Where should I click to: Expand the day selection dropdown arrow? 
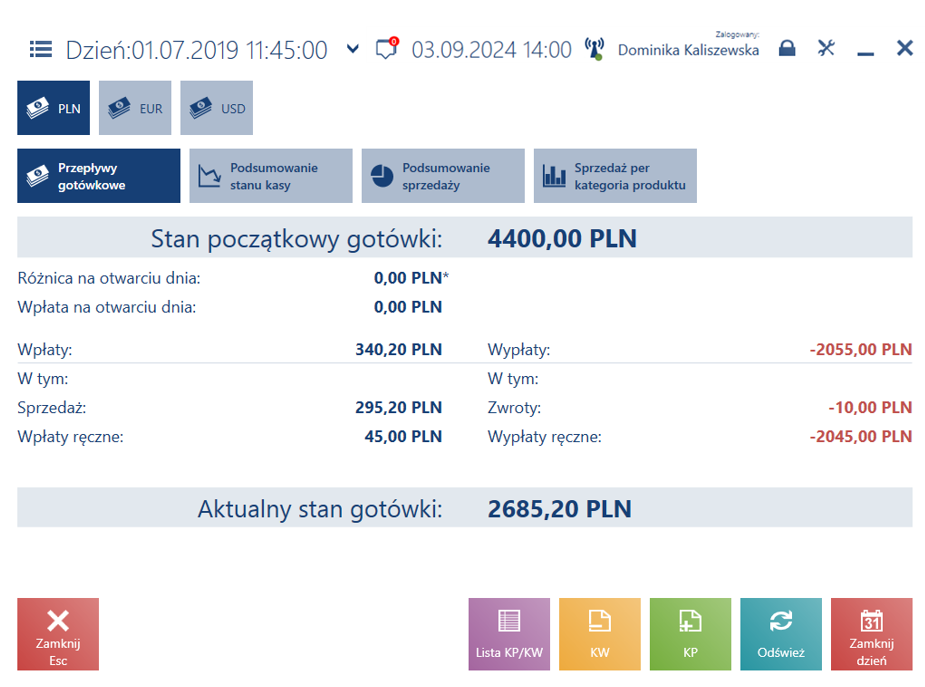click(353, 49)
